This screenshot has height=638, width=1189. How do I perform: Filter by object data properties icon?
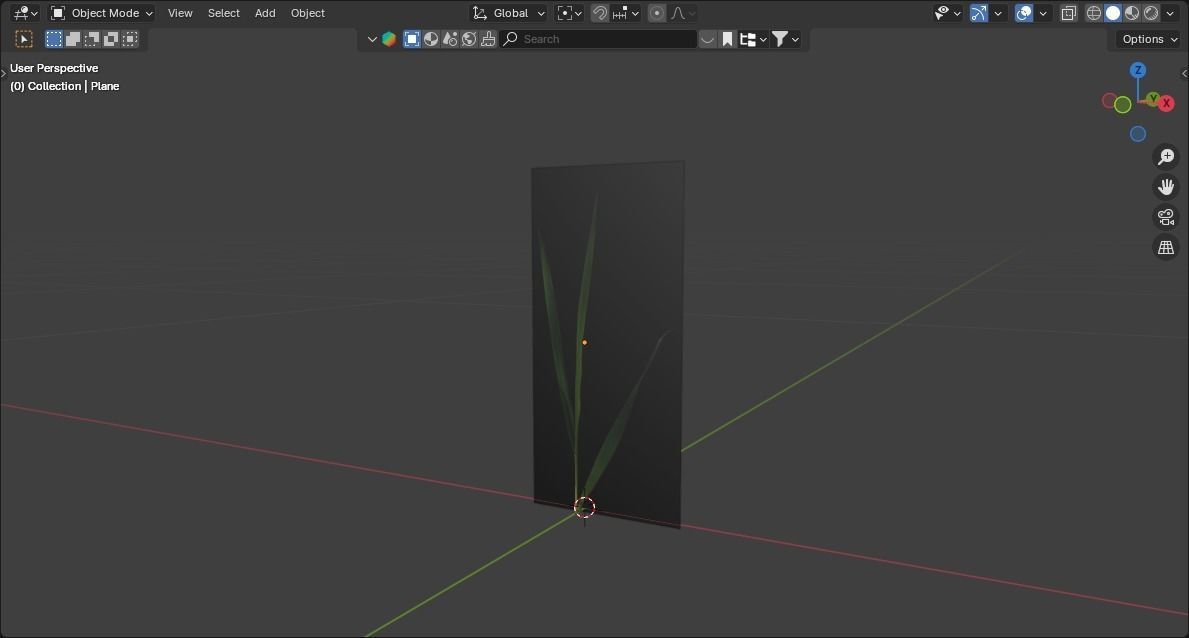[x=412, y=39]
